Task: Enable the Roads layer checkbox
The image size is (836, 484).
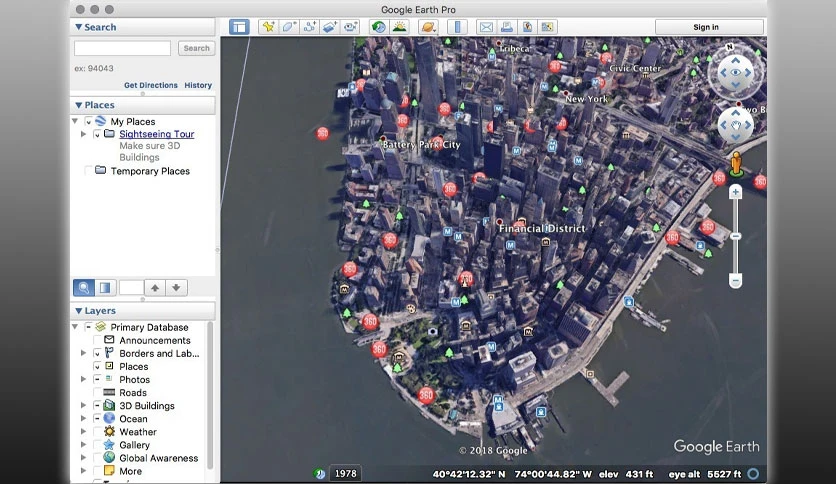Action: tap(97, 392)
